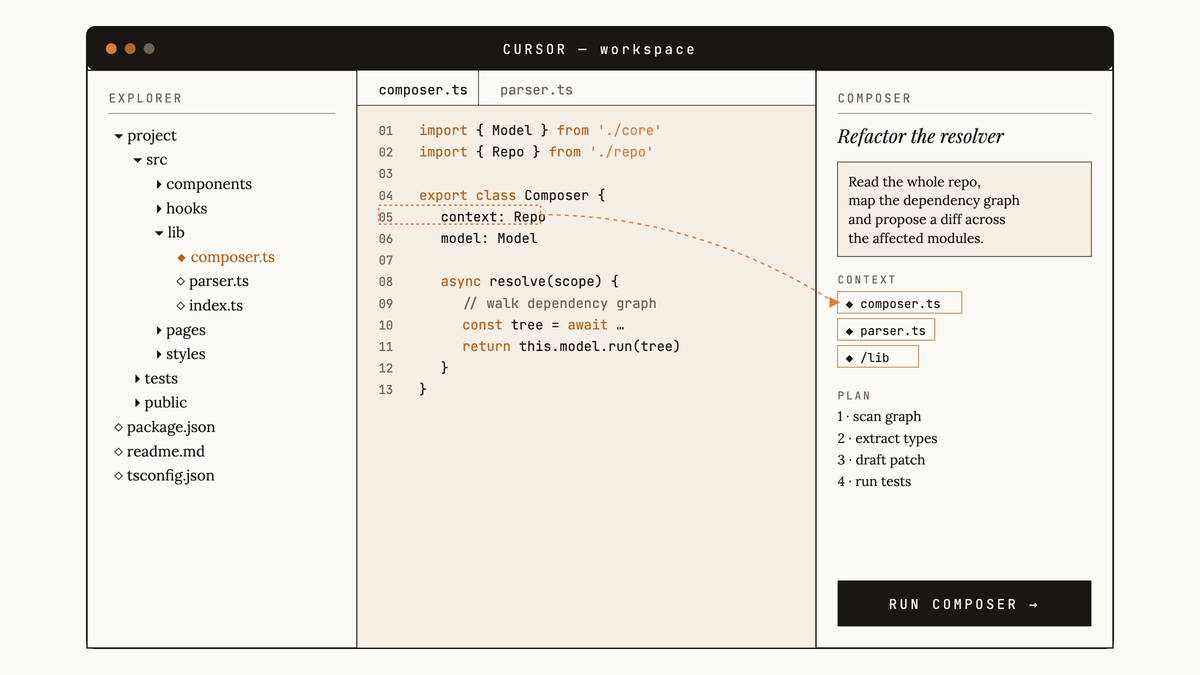Screen dimensions: 1200x675
Task: Click line number 08 in the gutter
Action: (386, 282)
